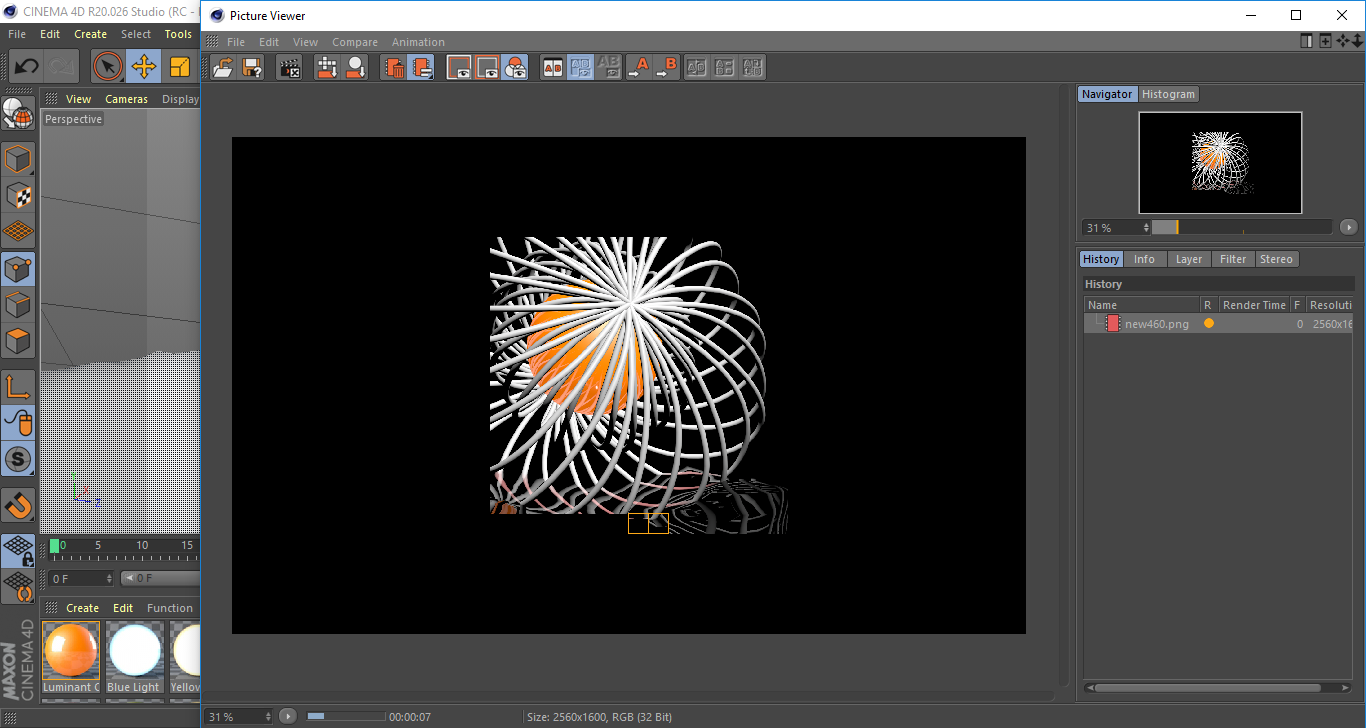1366x728 pixels.
Task: Select the Navigator tab
Action: click(1107, 94)
